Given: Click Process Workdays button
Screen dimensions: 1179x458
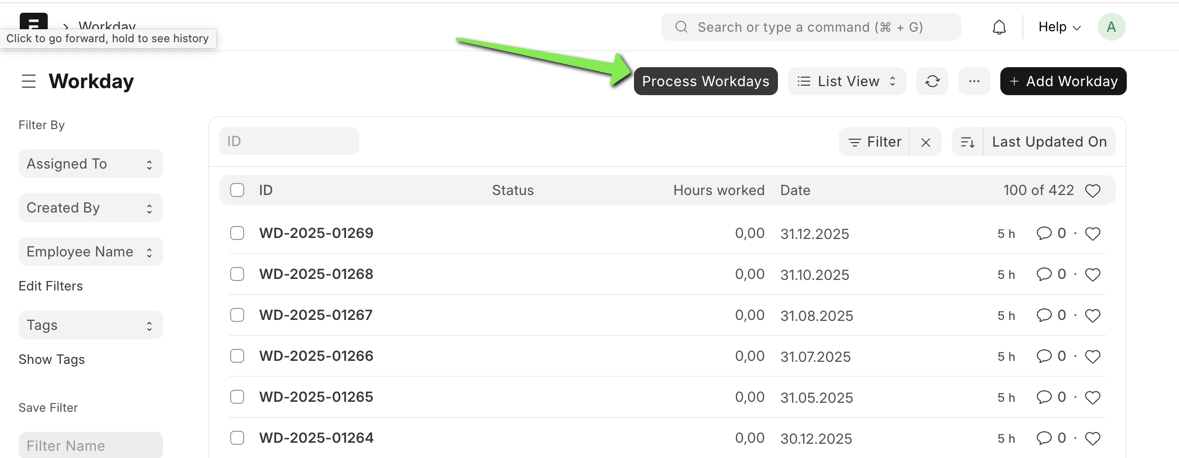Looking at the screenshot, I should pyautogui.click(x=705, y=81).
